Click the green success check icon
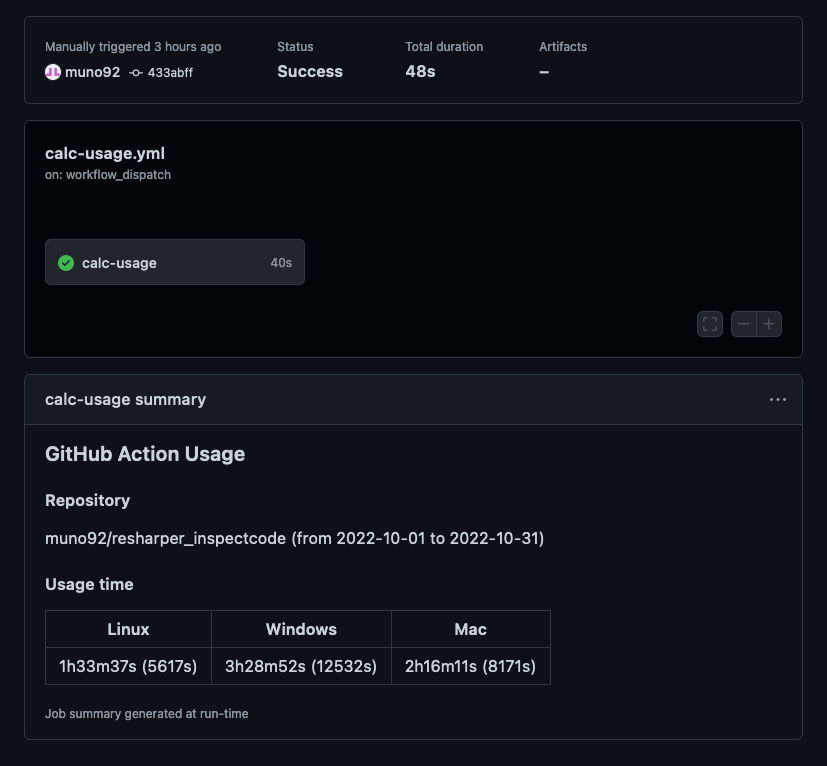The image size is (827, 766). 66,263
